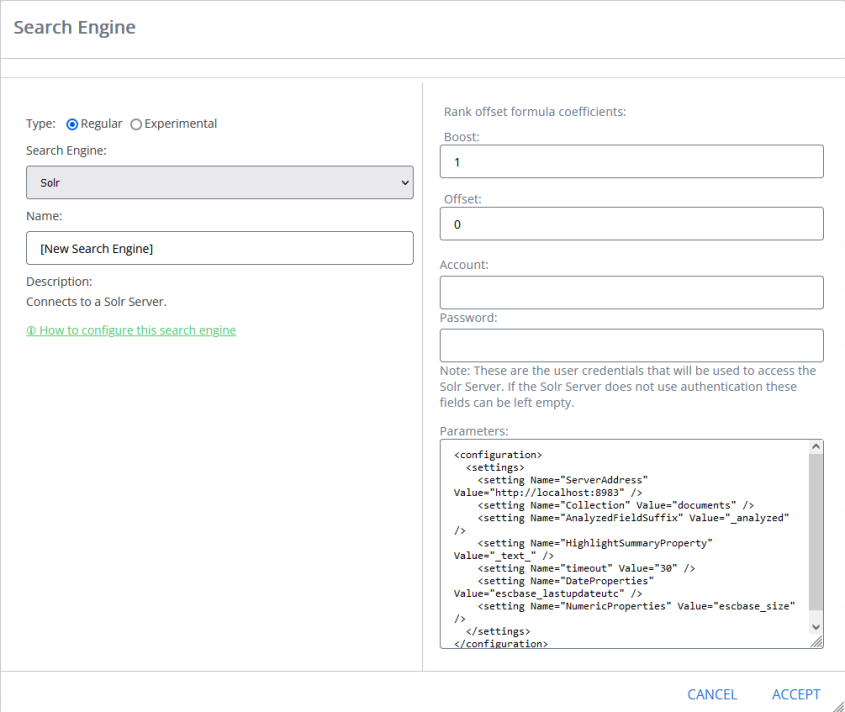The image size is (845, 712).
Task: Select the Experimental type radio button
Action: [136, 125]
